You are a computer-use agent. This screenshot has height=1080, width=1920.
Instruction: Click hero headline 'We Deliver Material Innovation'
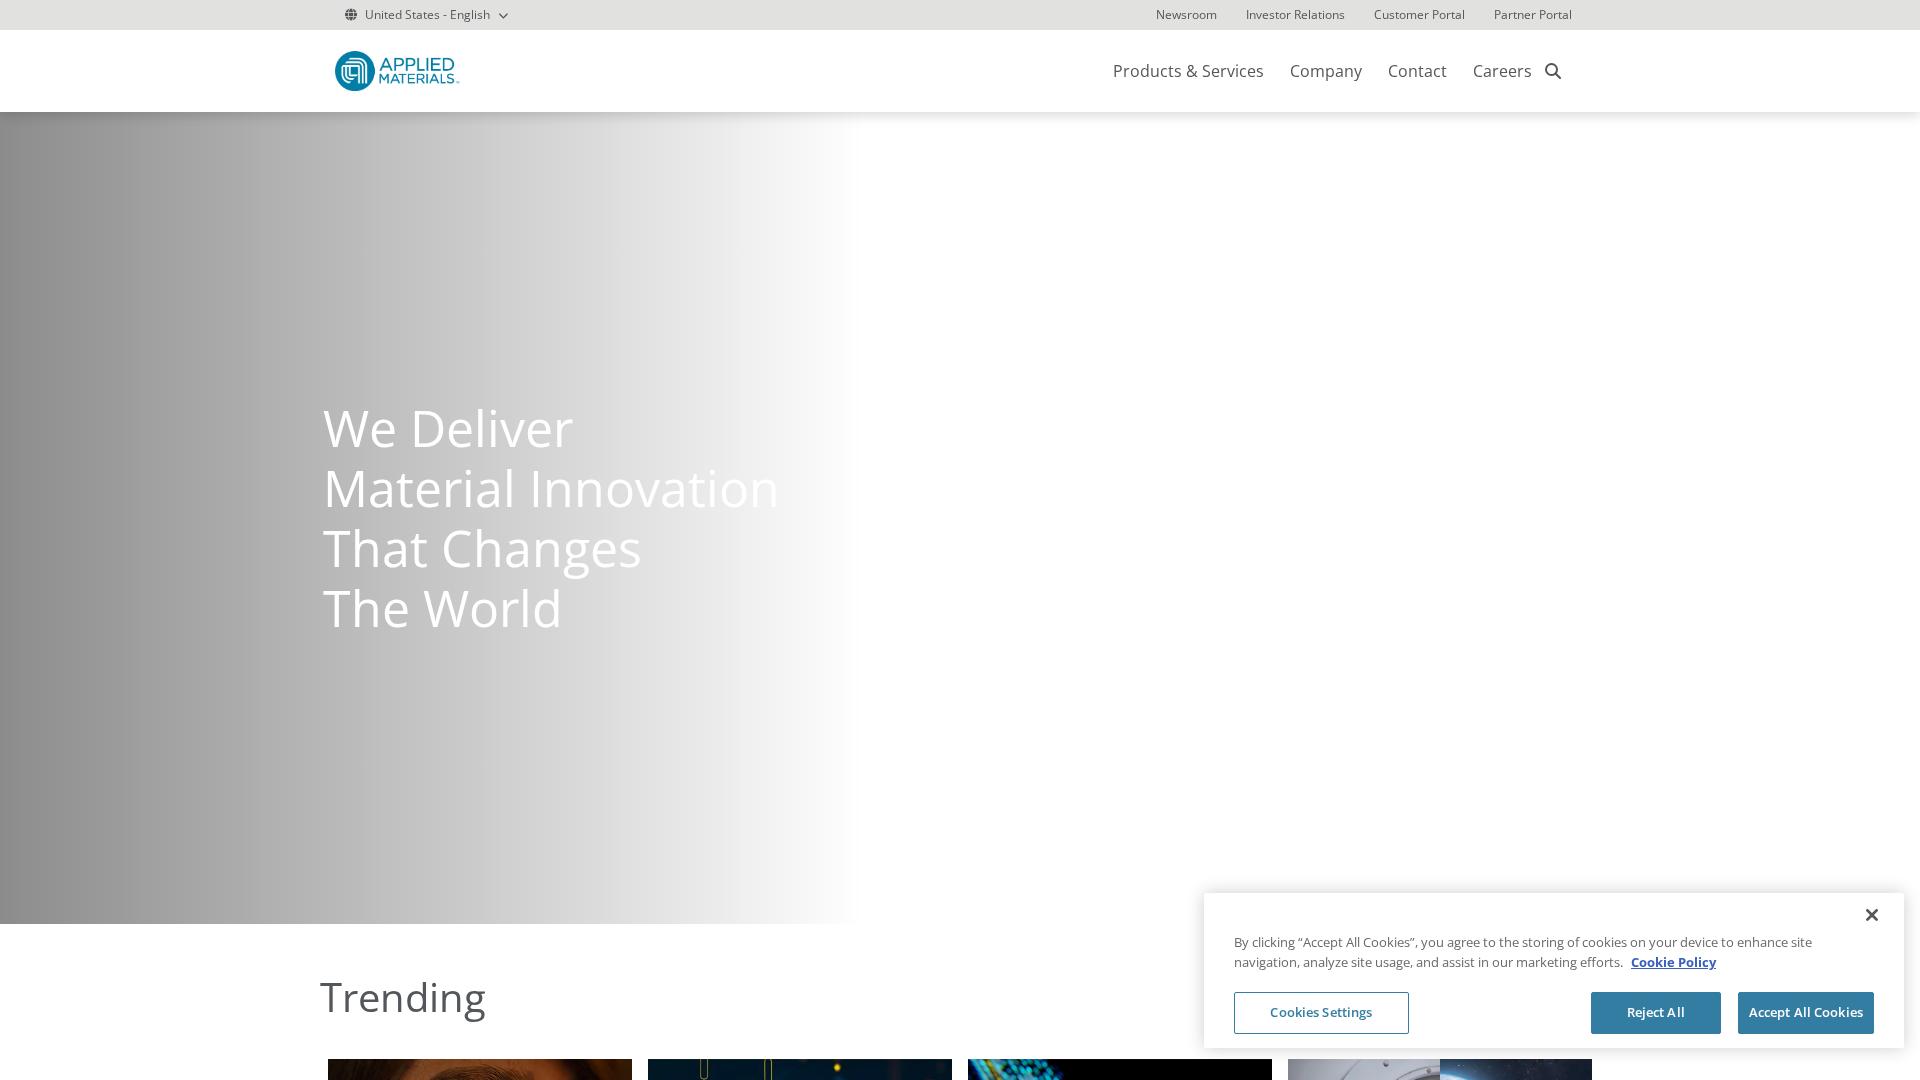pyautogui.click(x=551, y=459)
